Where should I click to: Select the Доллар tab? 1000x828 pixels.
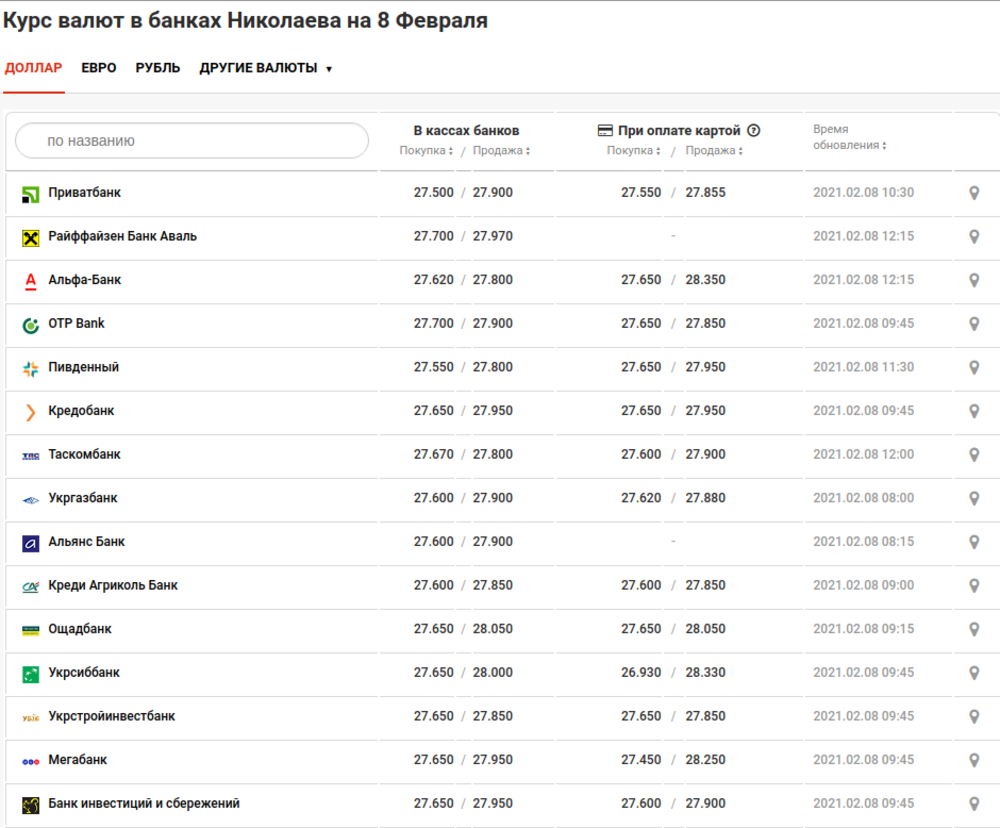(x=33, y=68)
